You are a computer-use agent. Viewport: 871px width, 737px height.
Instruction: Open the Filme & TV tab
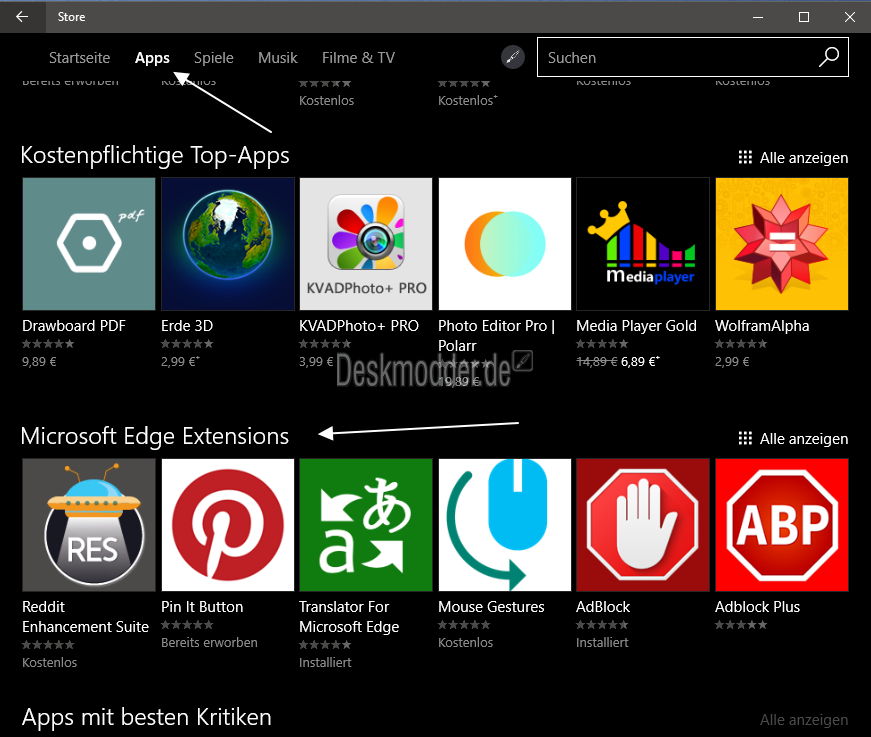click(358, 58)
